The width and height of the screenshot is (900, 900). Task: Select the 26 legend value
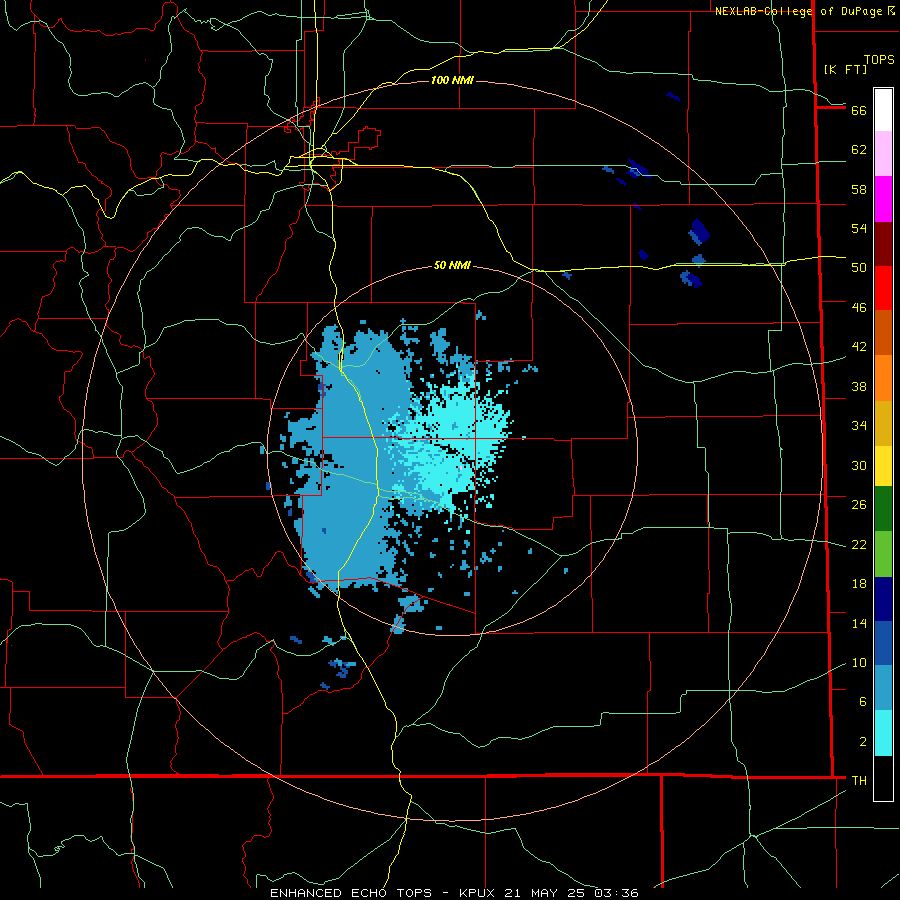859,505
